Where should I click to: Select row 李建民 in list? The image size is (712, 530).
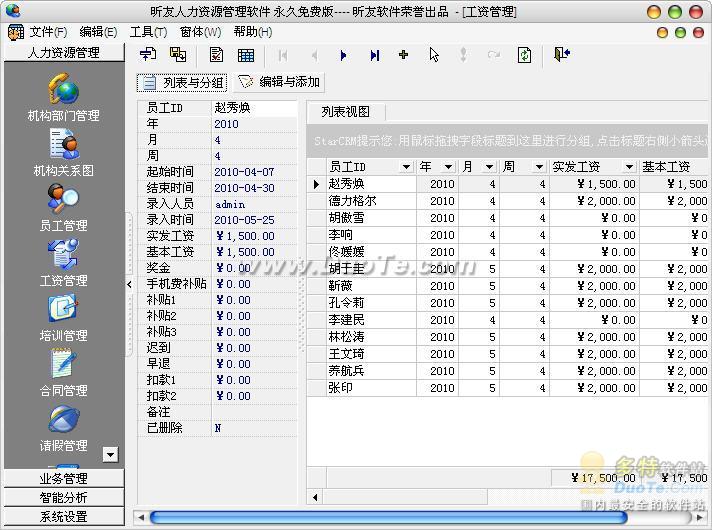coord(507,320)
